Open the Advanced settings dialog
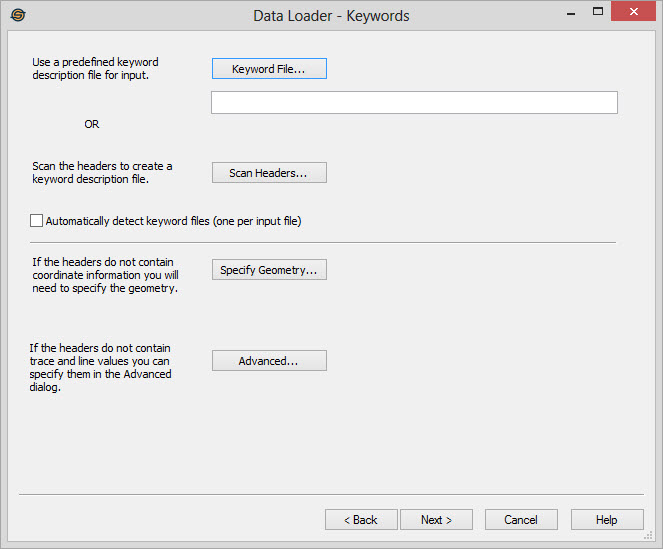 (x=269, y=361)
